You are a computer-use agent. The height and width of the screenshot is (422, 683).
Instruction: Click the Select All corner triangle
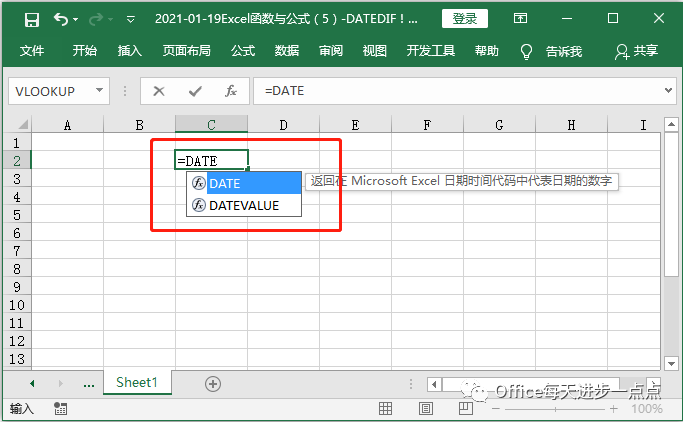[23, 125]
